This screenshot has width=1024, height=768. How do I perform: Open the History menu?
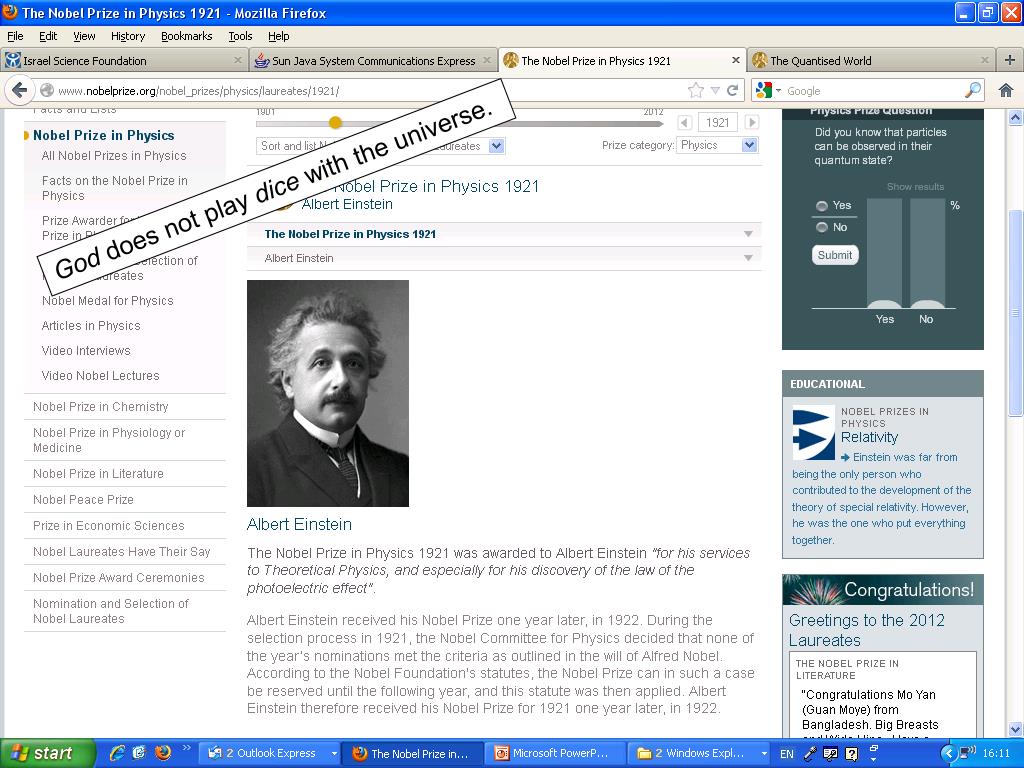point(127,36)
